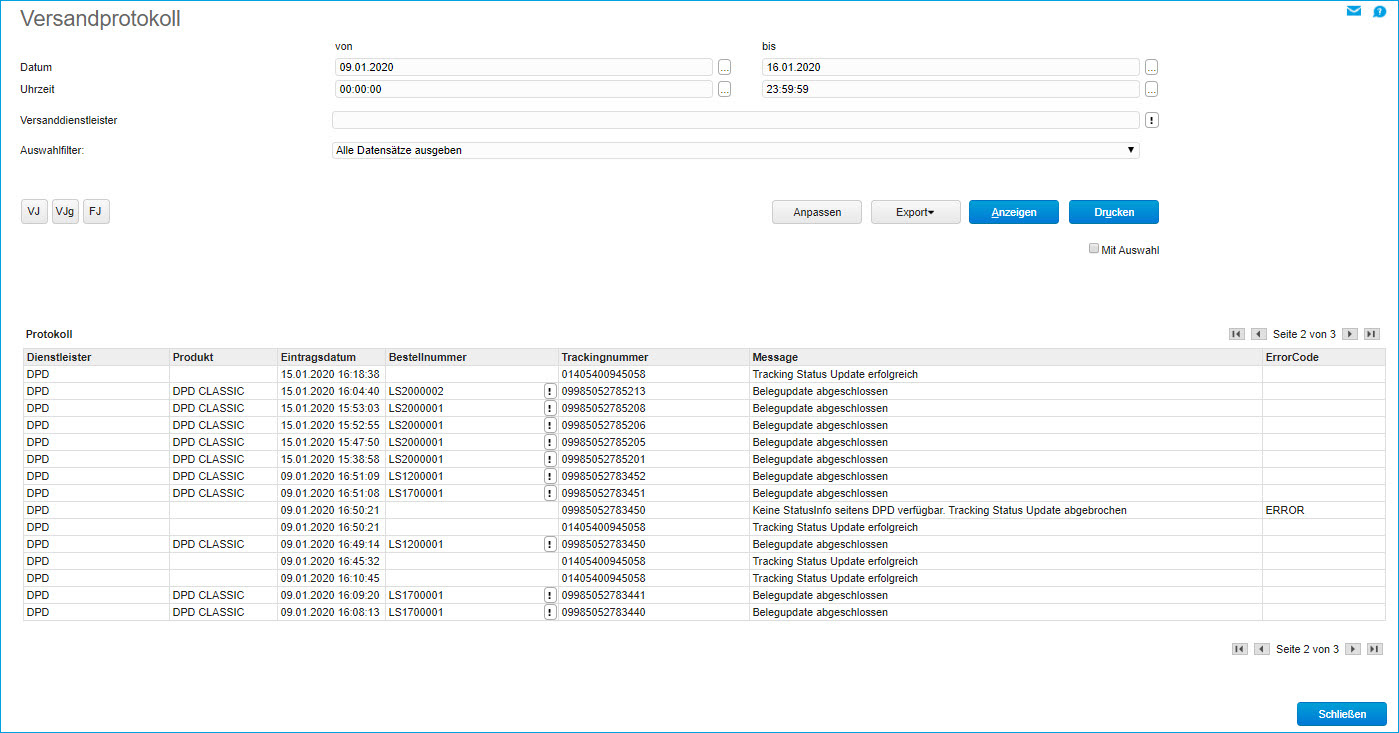Go to next page in top pager
Viewport: 1399px width, 733px height.
click(x=1350, y=334)
